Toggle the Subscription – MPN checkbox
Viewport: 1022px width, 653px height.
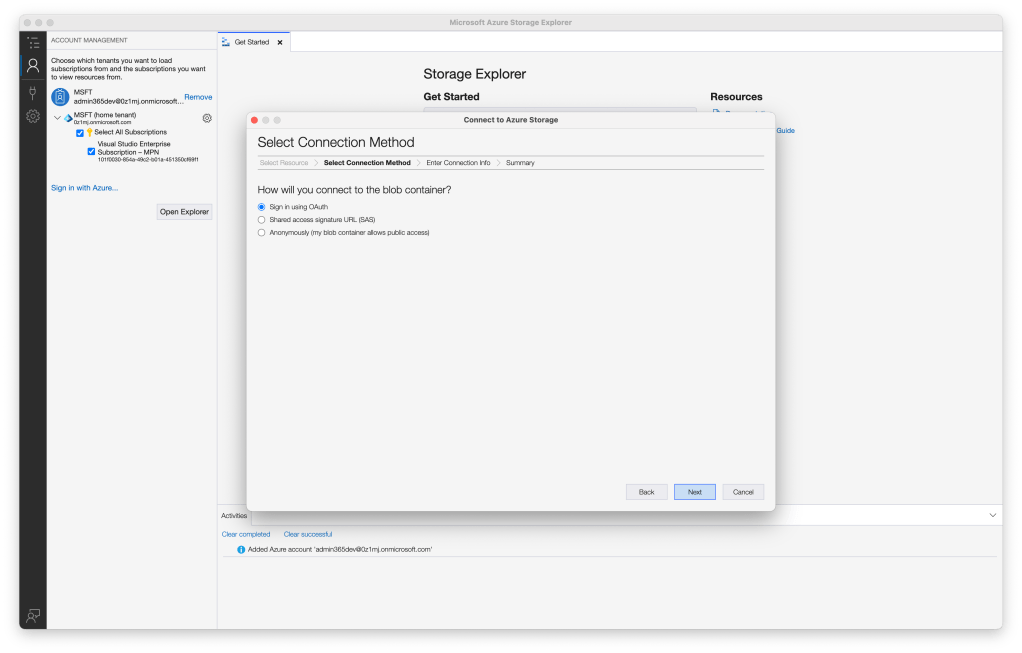[91, 152]
